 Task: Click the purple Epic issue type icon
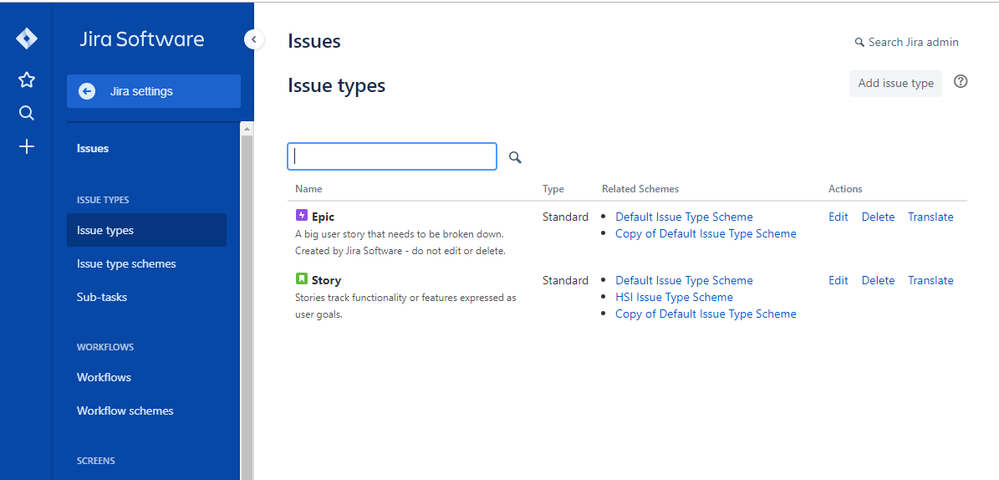point(302,215)
